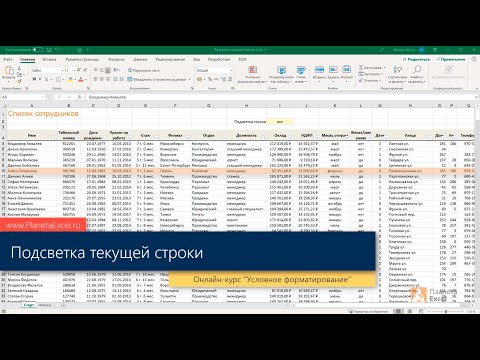Open the Файл tab

pos(8,59)
